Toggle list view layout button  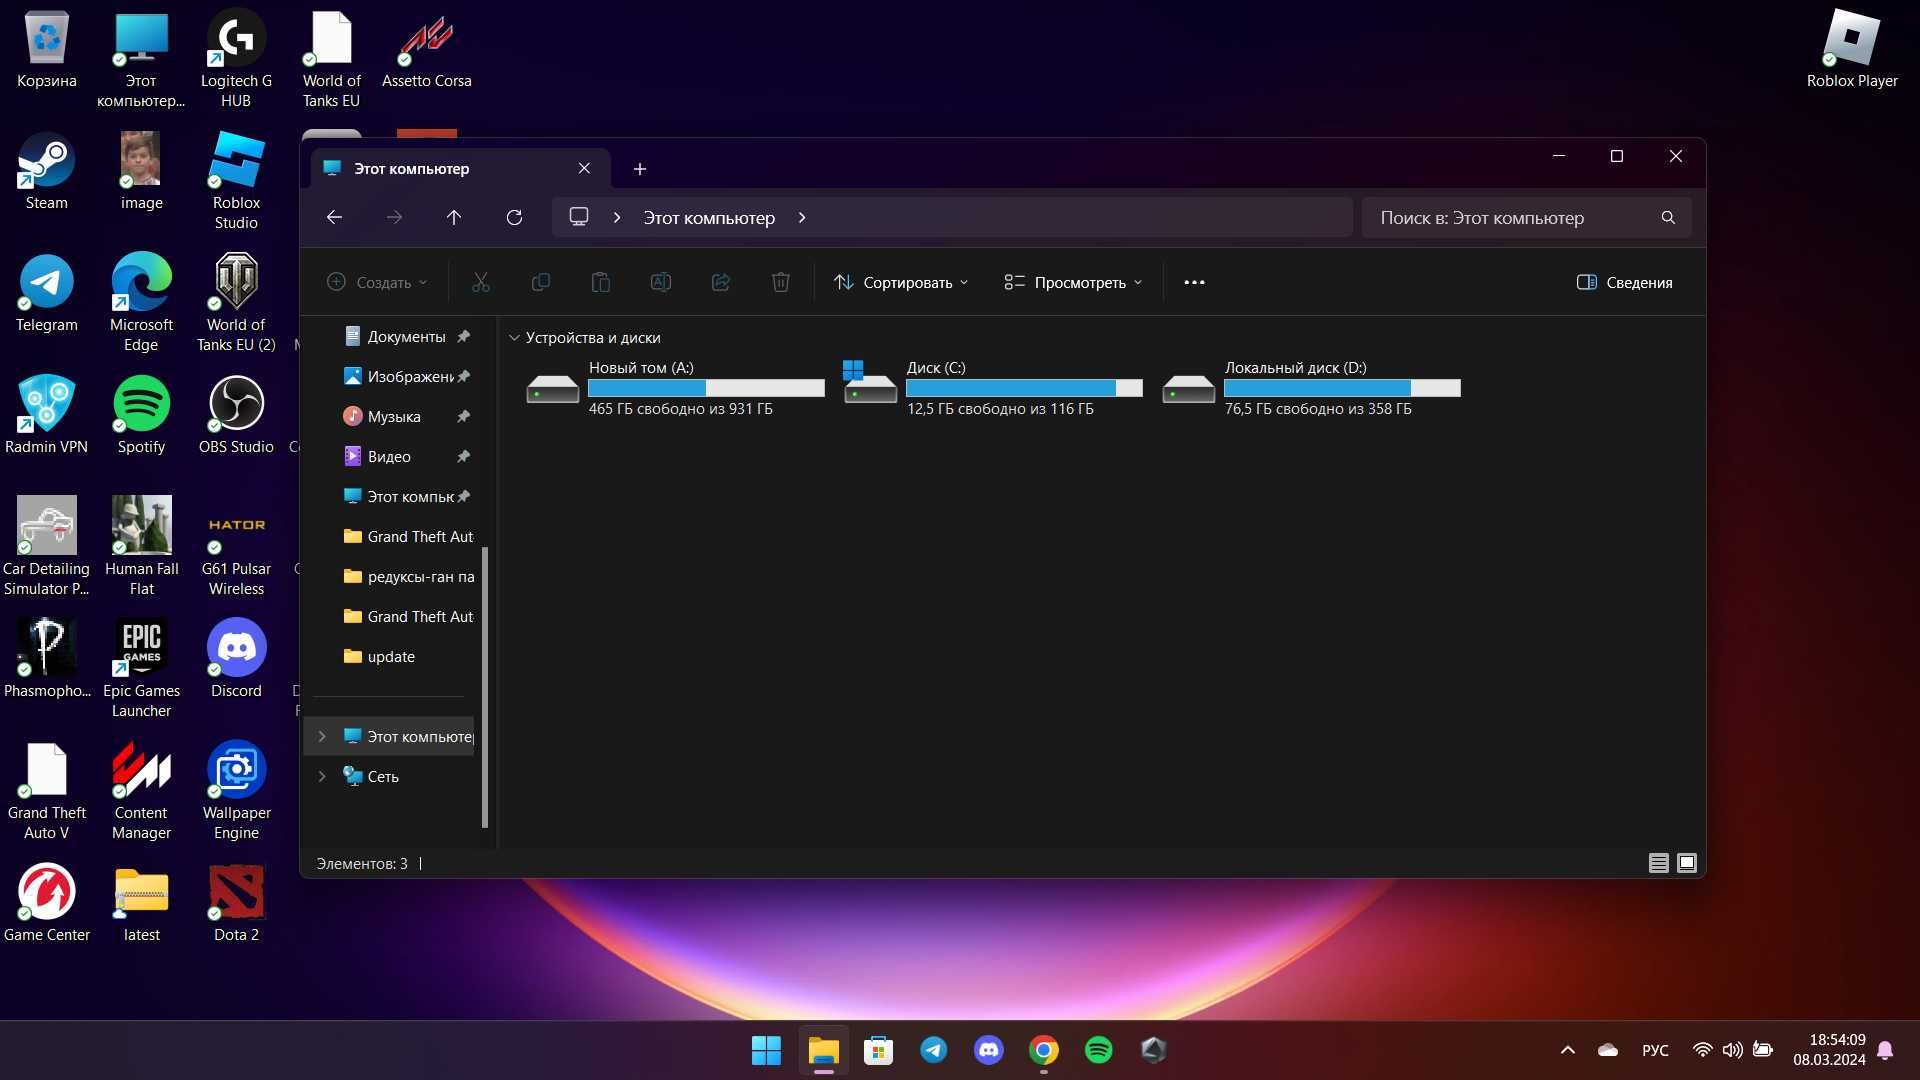point(1659,862)
